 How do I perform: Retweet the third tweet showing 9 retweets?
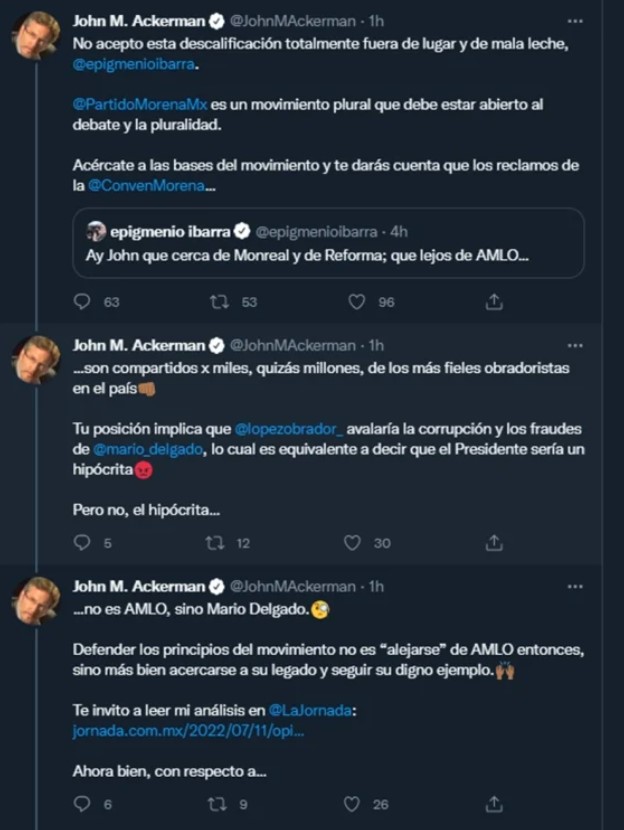(x=217, y=804)
